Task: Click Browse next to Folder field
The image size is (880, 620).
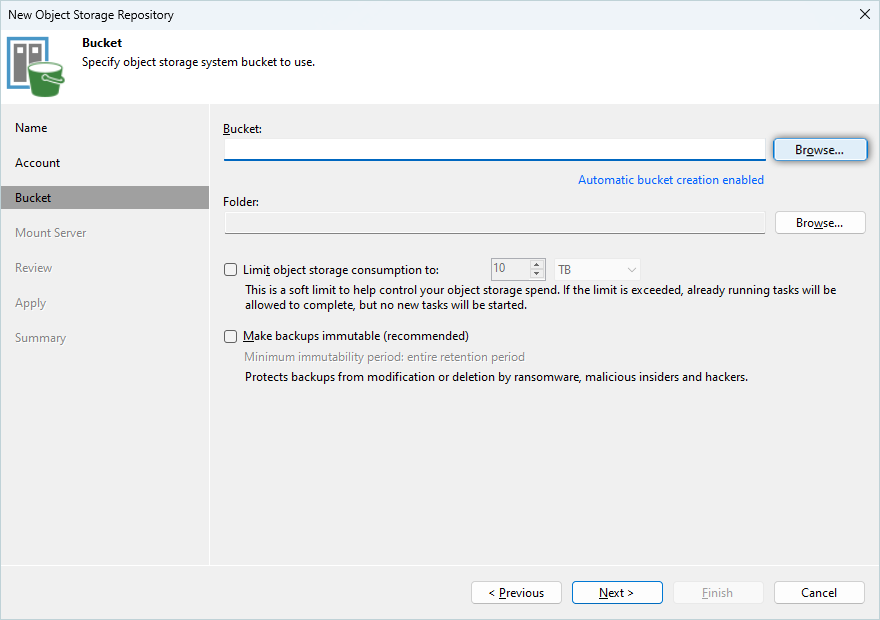Action: [819, 223]
